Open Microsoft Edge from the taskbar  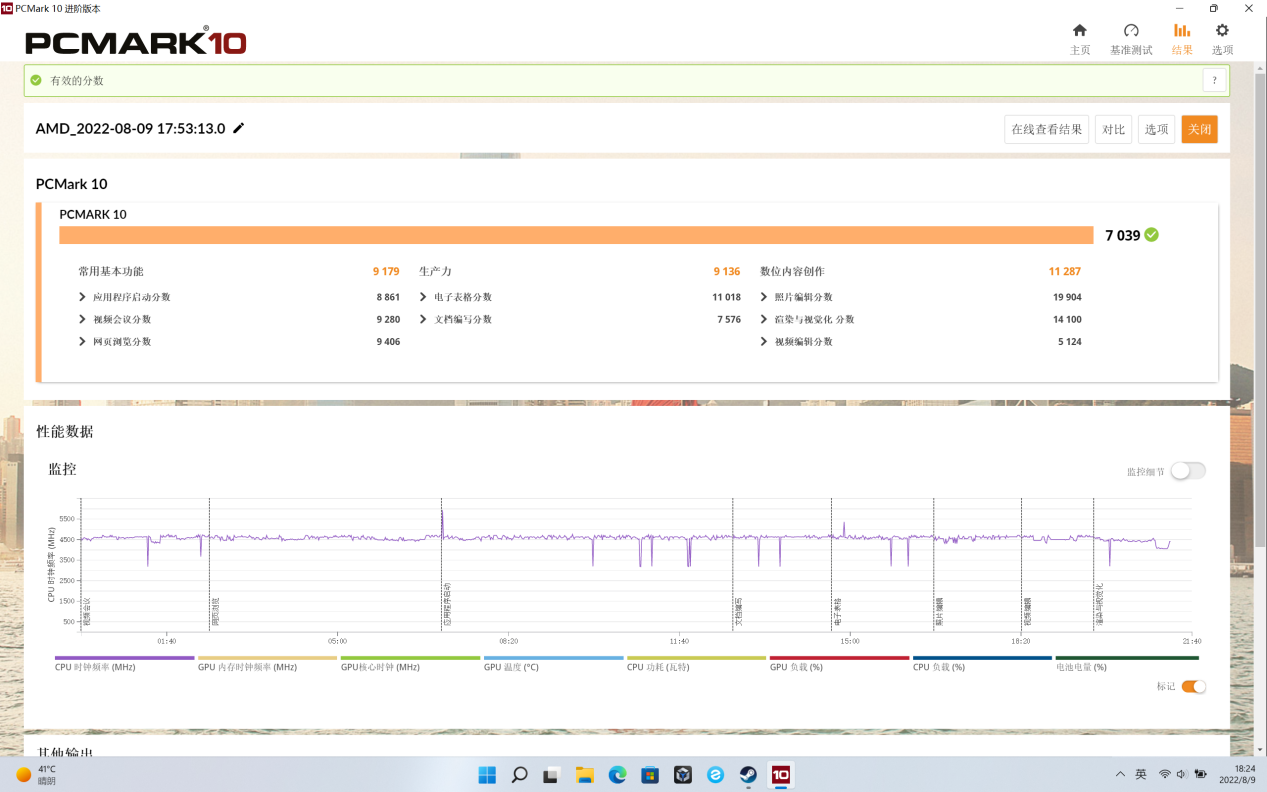tap(617, 774)
